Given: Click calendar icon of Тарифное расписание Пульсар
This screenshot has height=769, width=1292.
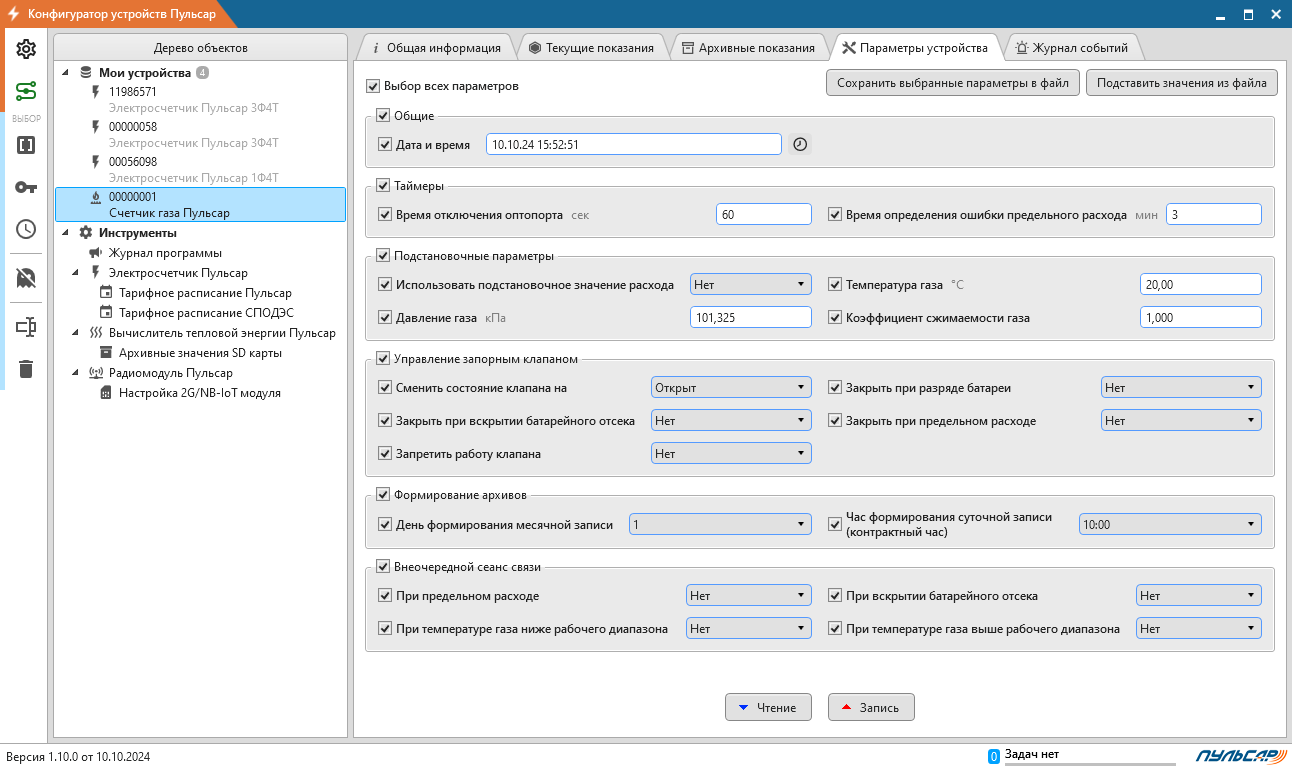Looking at the screenshot, I should click(106, 293).
